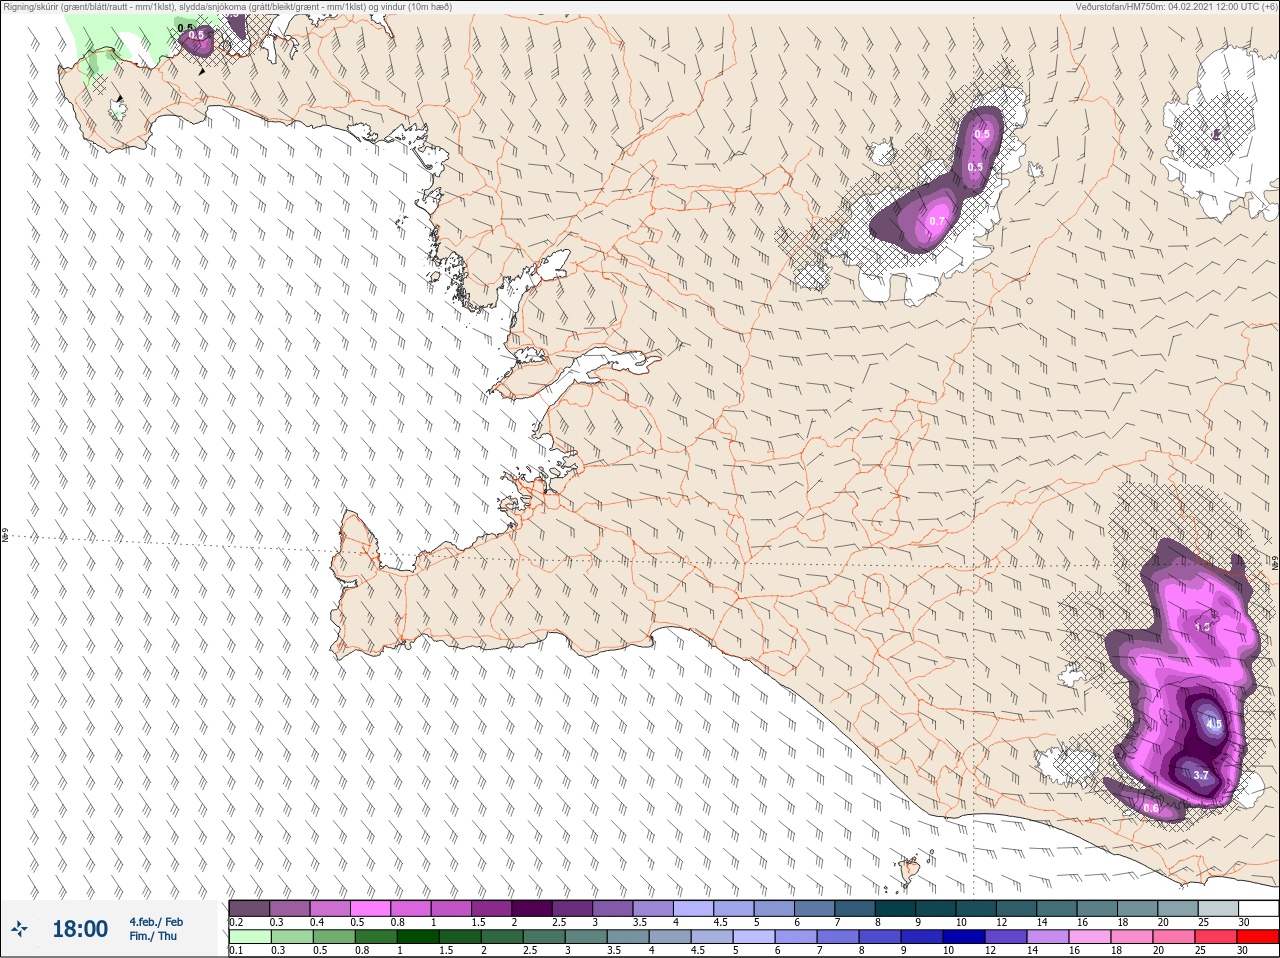Click the 64N latitude label on the left edge
1280x958 pixels.
[5, 537]
